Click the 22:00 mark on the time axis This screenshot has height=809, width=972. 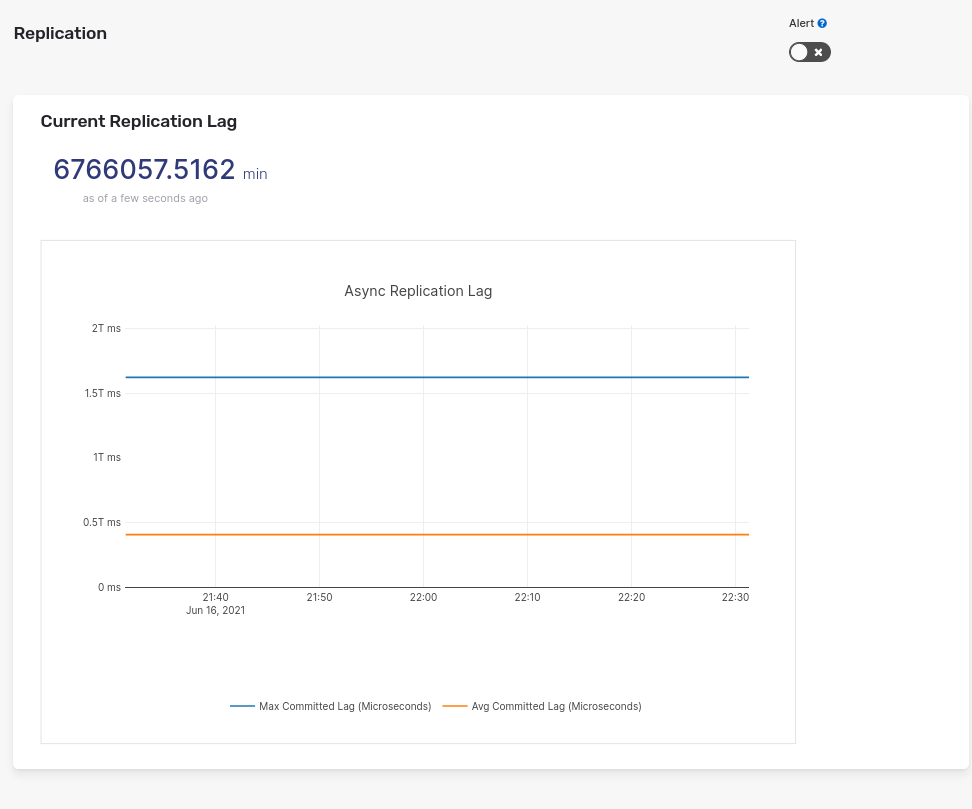click(423, 597)
